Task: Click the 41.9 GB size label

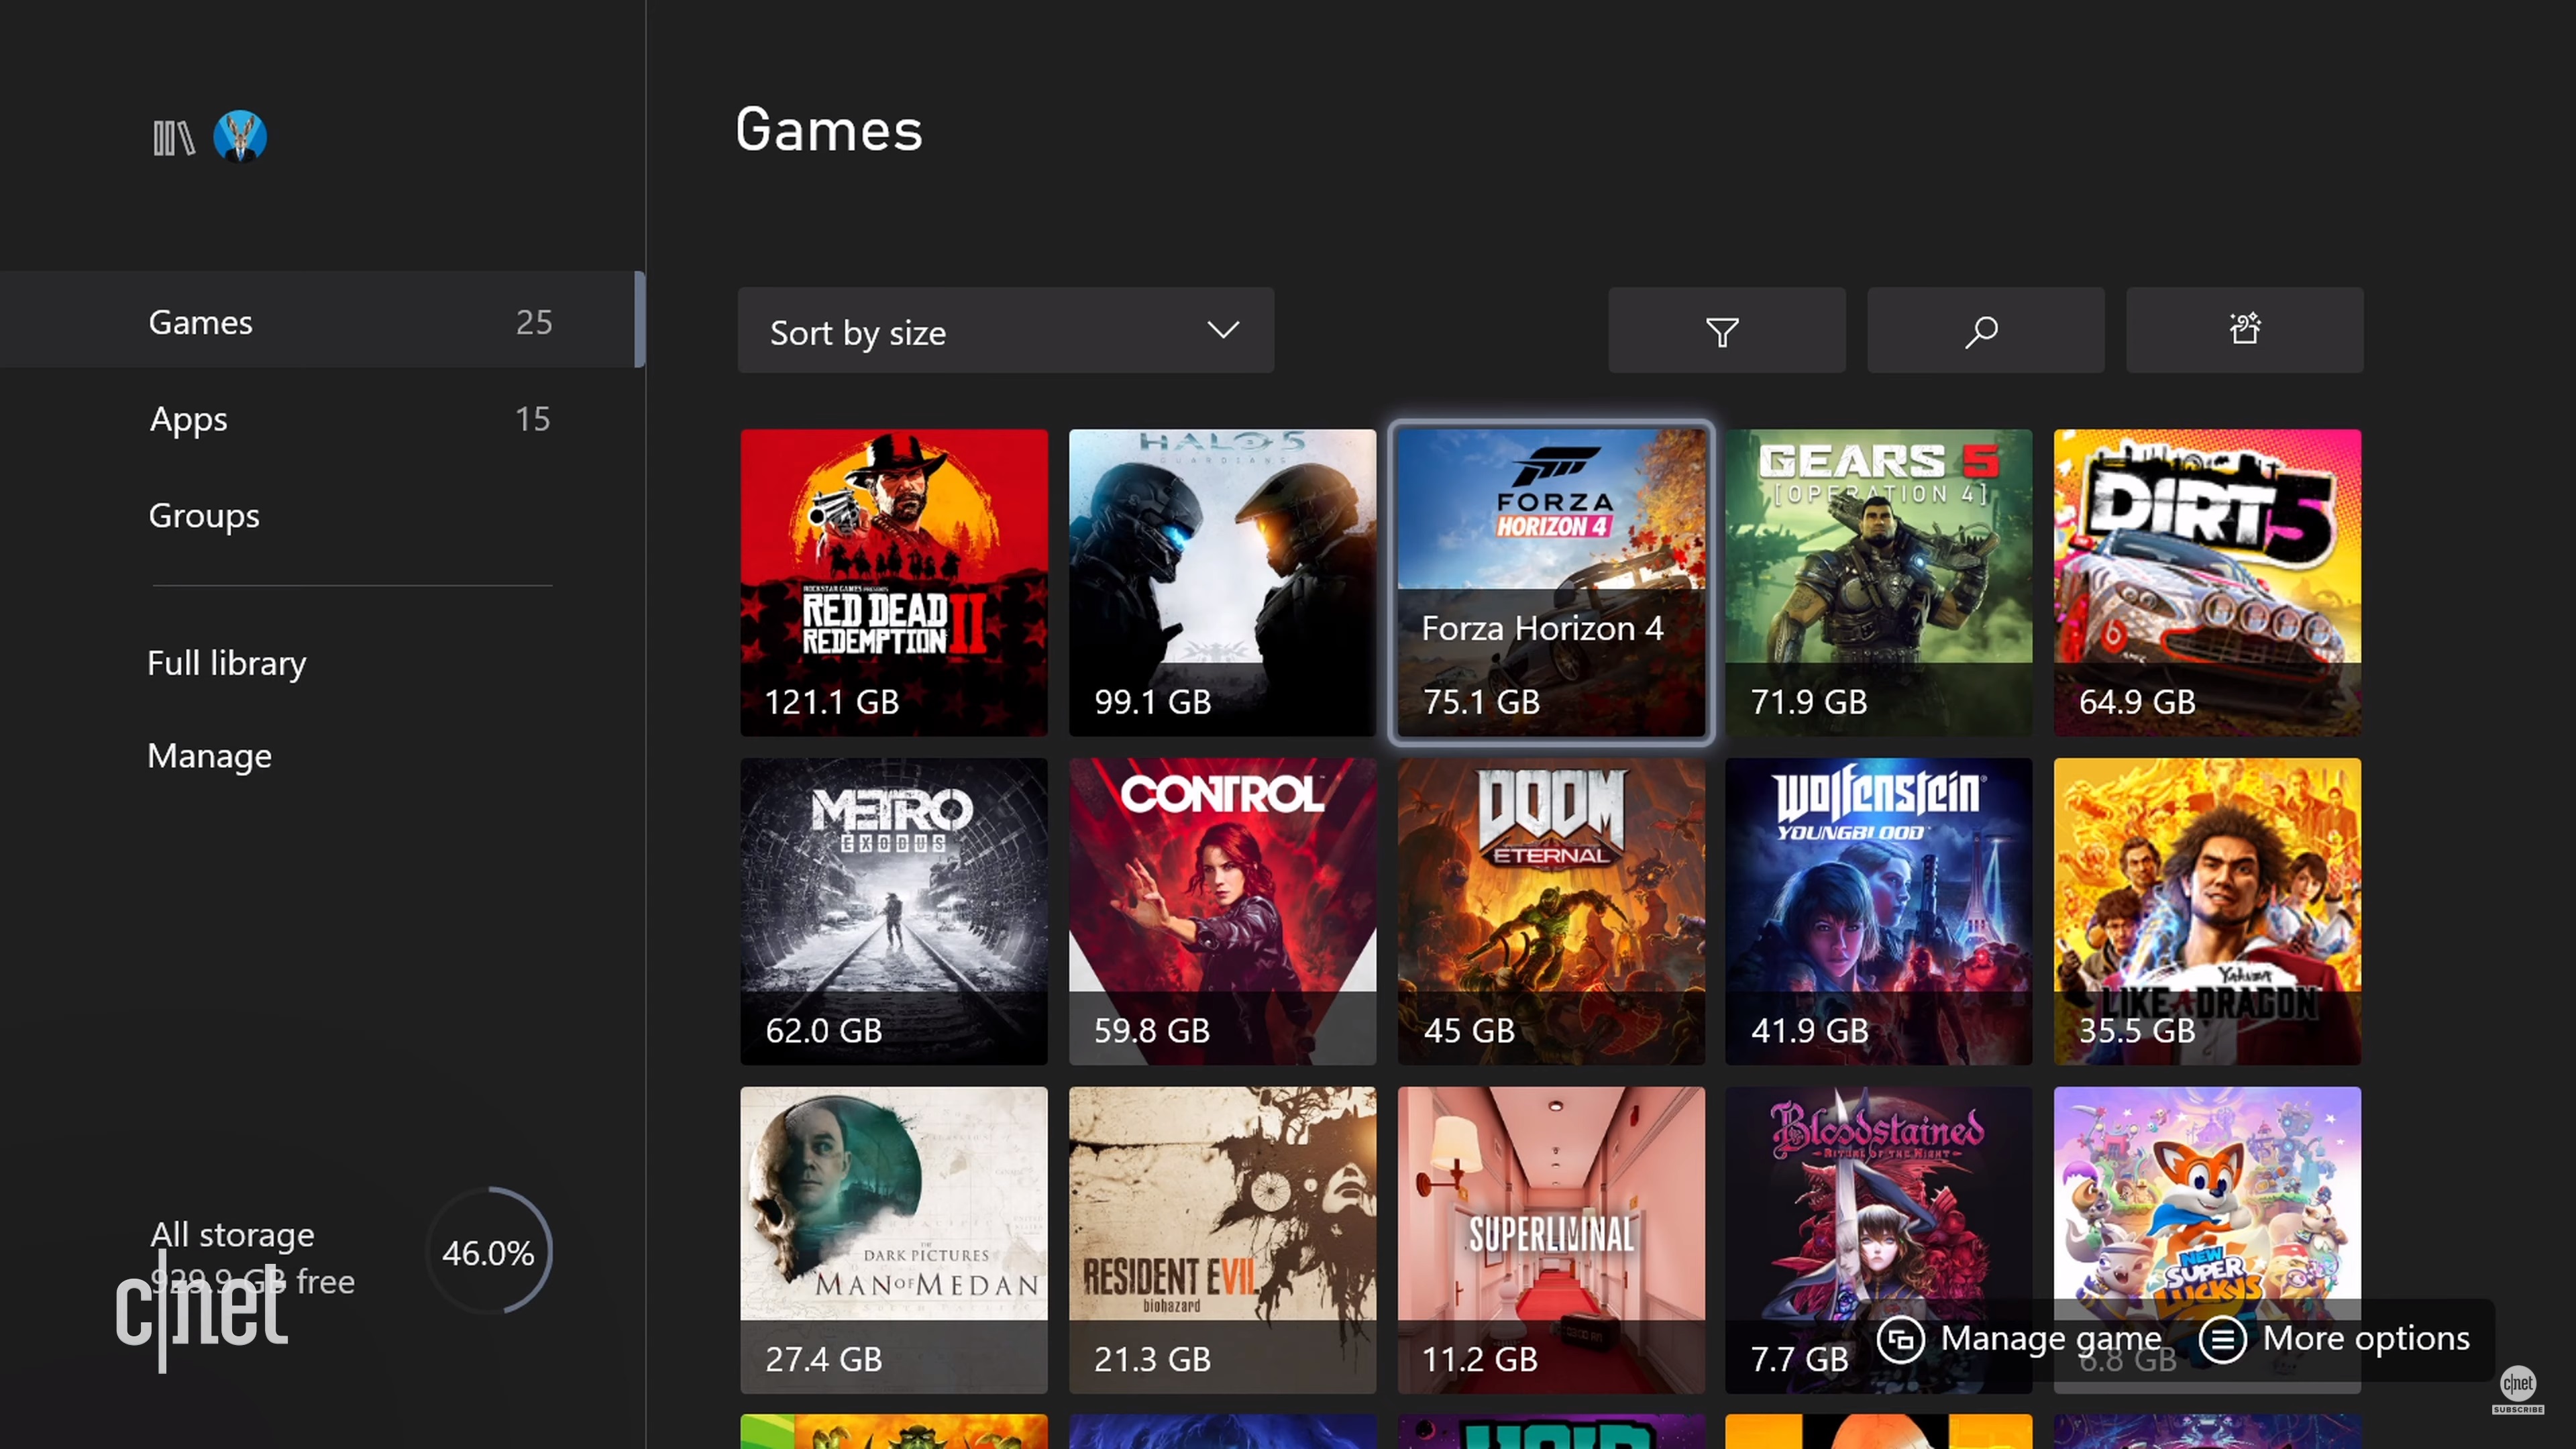Action: coord(1810,1030)
